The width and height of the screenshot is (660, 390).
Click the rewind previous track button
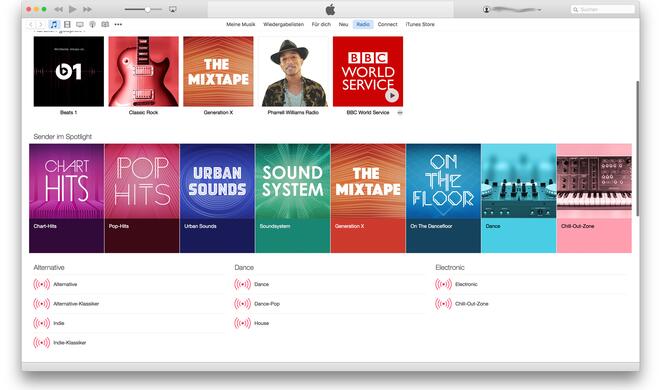[x=59, y=9]
